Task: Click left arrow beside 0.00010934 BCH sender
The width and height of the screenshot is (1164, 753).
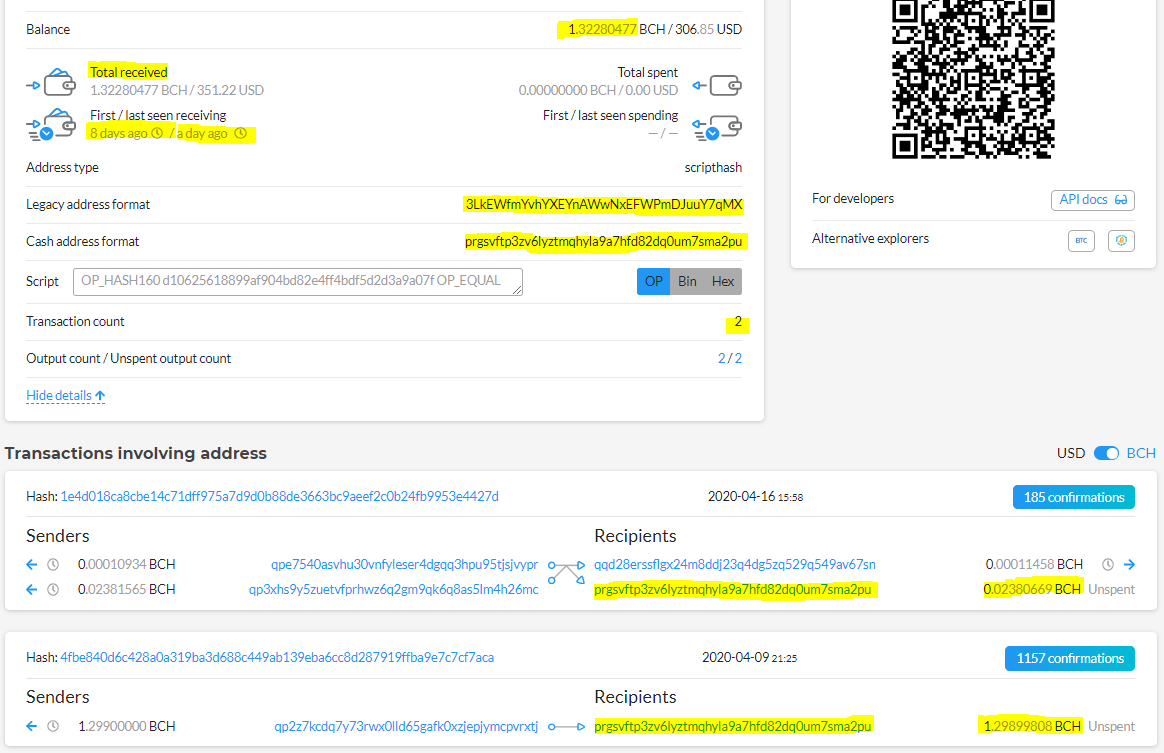Action: coord(31,564)
